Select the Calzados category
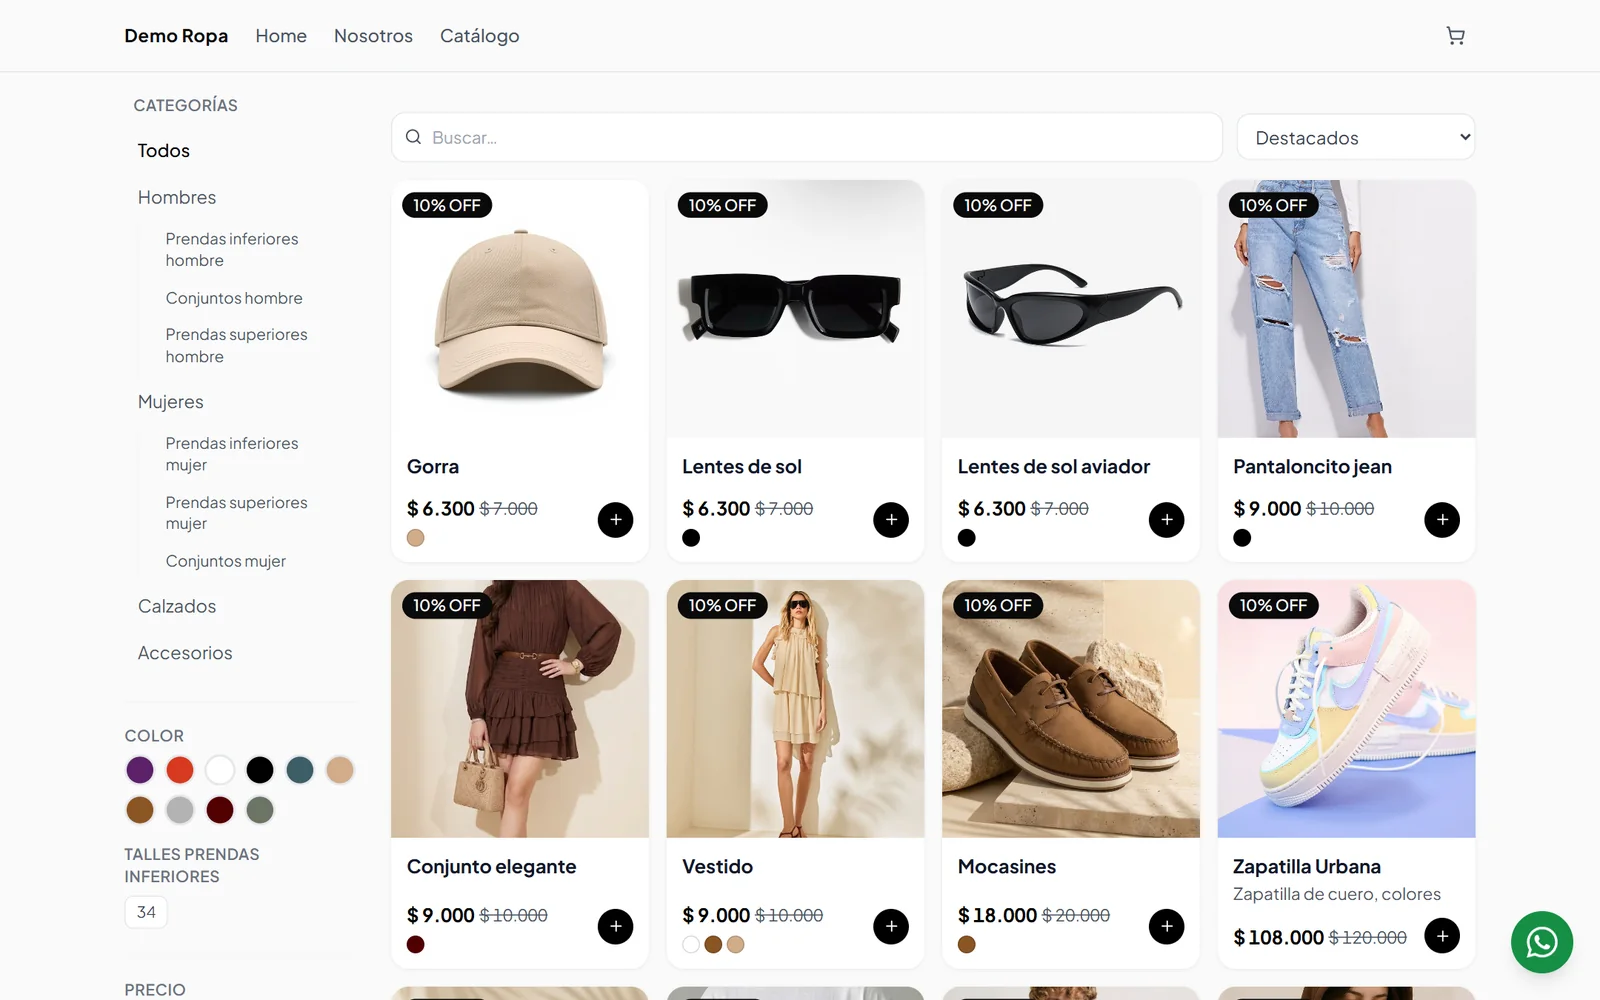 pyautogui.click(x=177, y=607)
